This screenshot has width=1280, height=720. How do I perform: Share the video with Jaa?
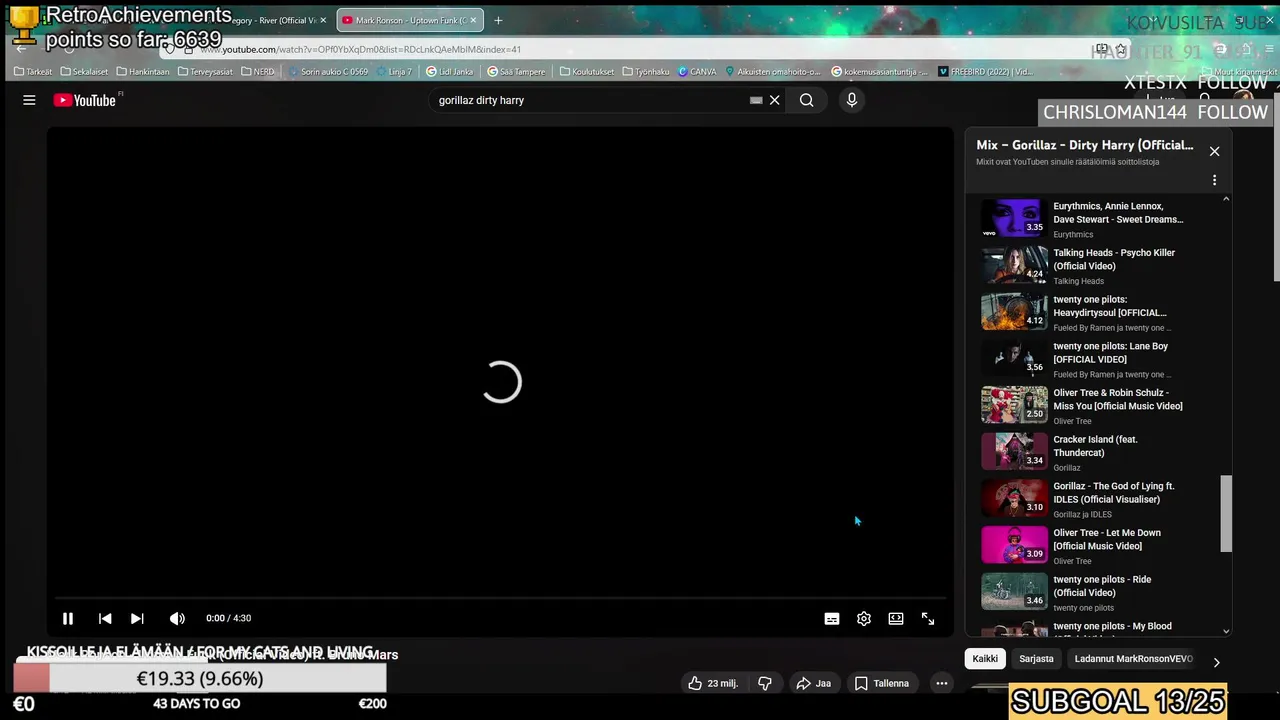click(814, 683)
